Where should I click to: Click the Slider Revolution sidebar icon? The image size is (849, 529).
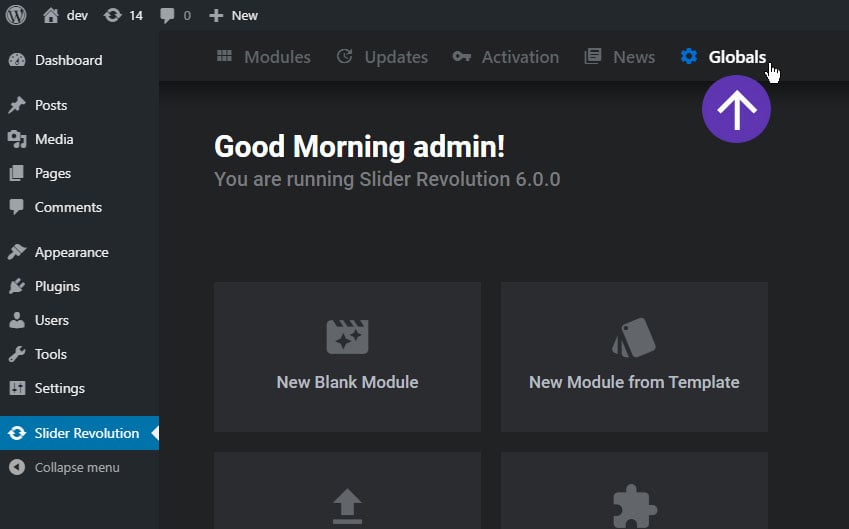tap(17, 433)
